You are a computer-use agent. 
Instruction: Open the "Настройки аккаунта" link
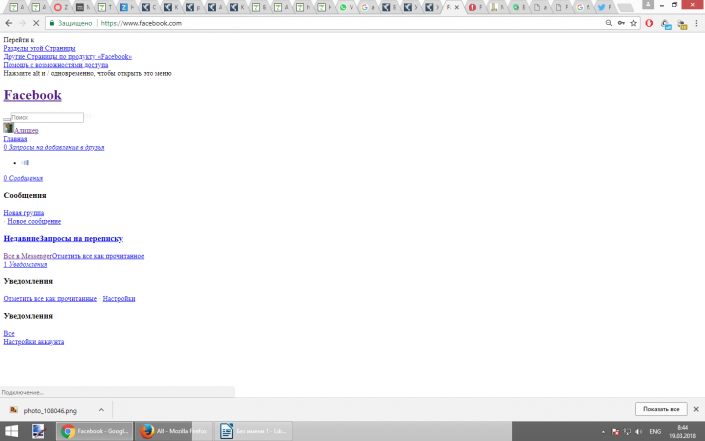click(33, 342)
